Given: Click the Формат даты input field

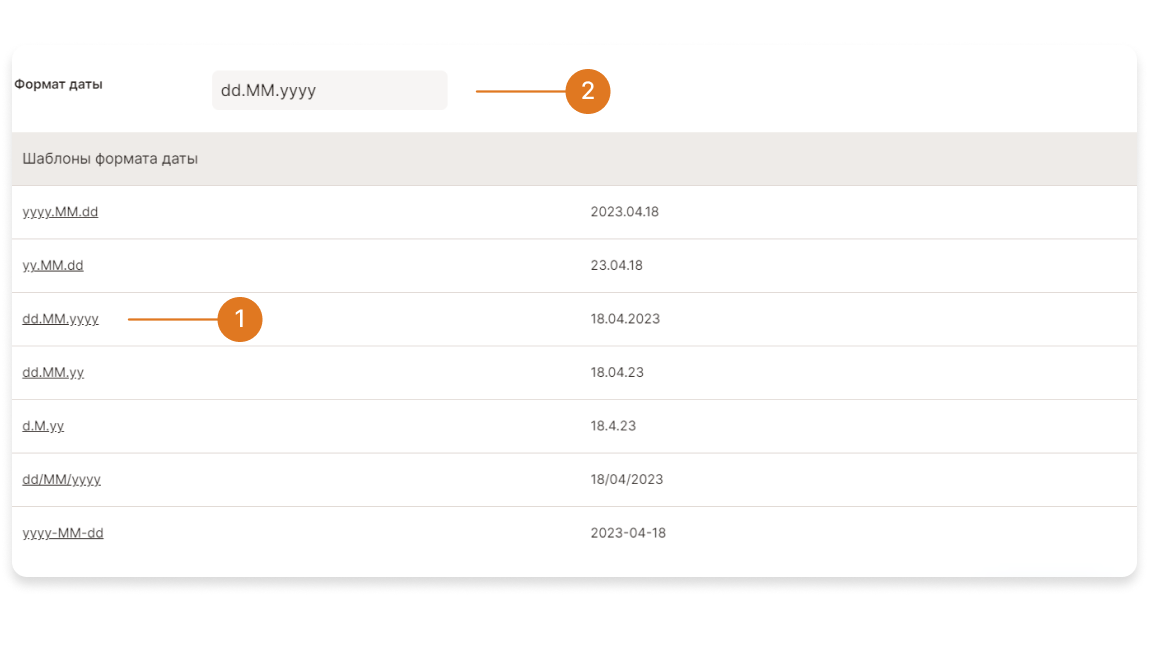Looking at the screenshot, I should (x=329, y=91).
